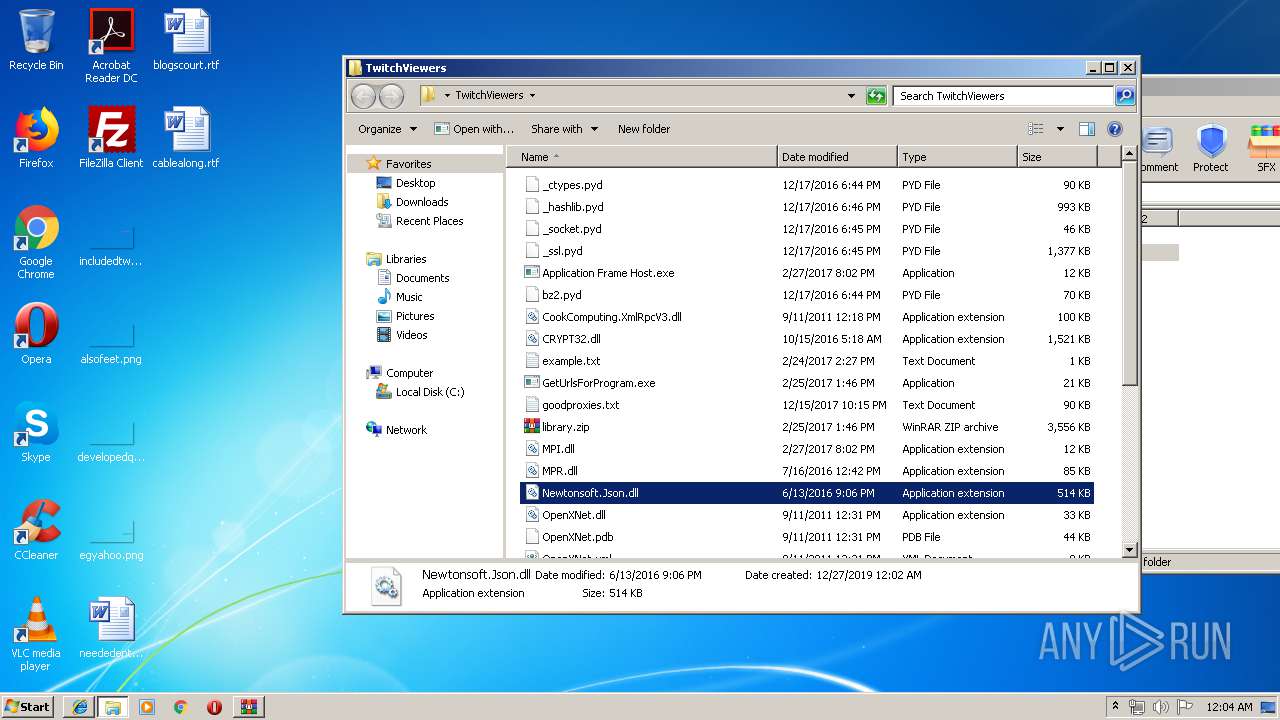Image resolution: width=1280 pixels, height=720 pixels.
Task: Select Favorites in navigation pane
Action: pos(408,164)
